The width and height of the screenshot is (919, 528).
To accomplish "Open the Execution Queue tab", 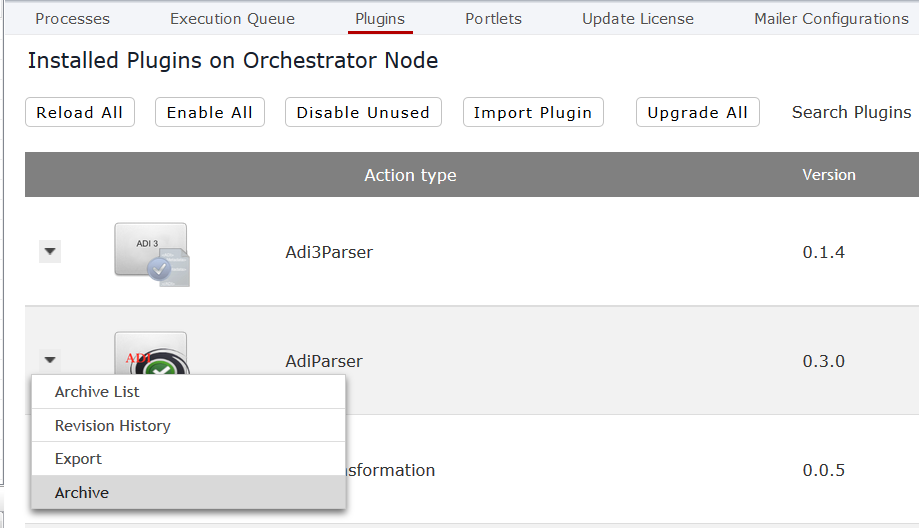I will 233,19.
